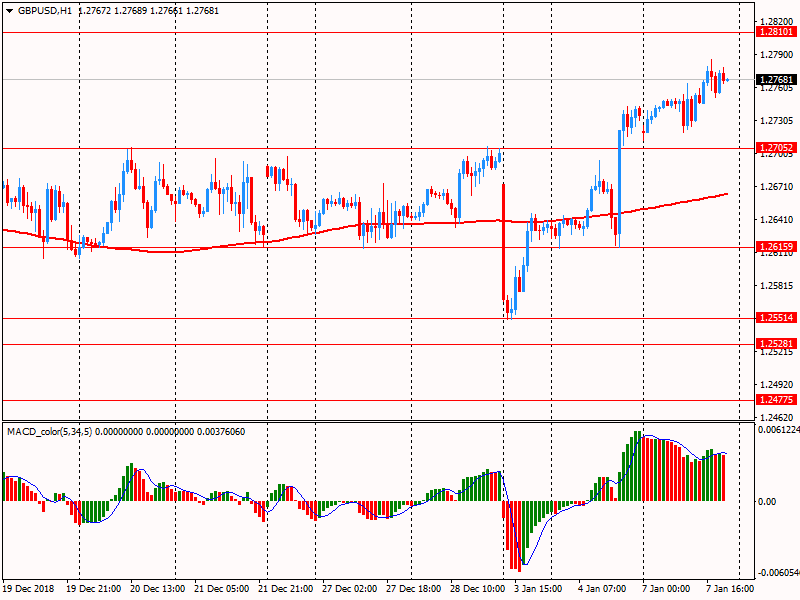Screen dimensions: 800x600
Task: Click the 1.26159 red price label
Action: click(x=776, y=247)
